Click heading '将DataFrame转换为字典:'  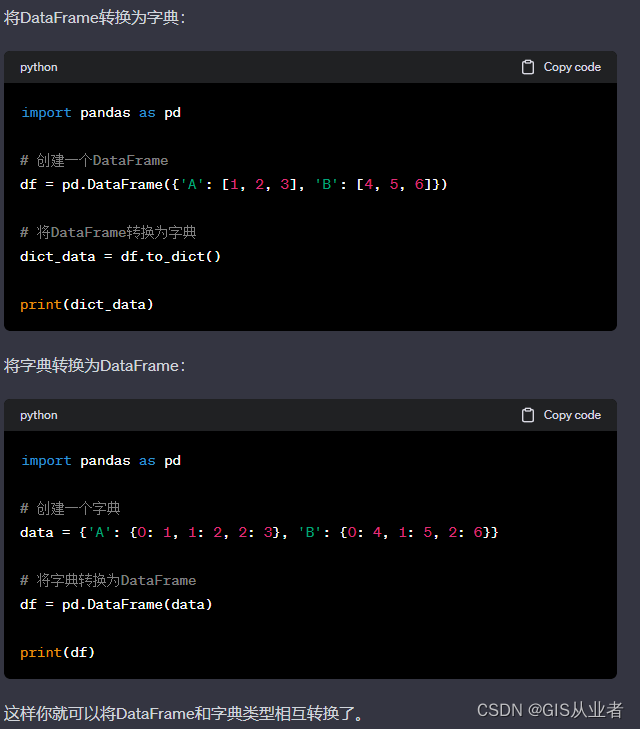point(95,18)
